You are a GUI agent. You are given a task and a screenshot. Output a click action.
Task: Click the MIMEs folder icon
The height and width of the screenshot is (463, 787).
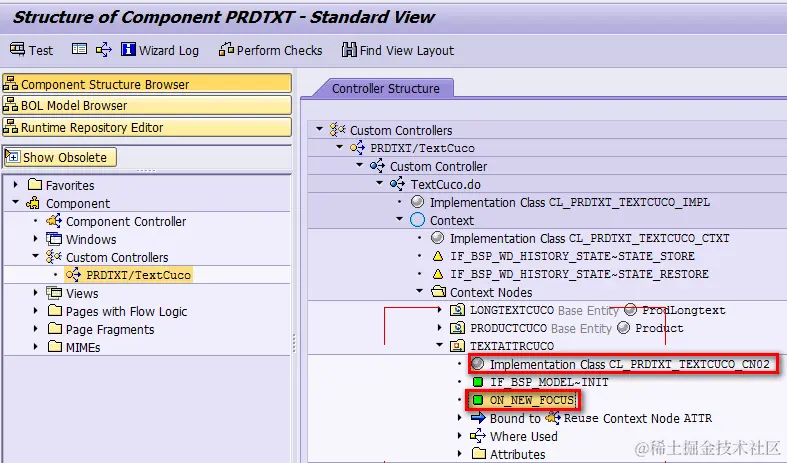click(x=55, y=346)
